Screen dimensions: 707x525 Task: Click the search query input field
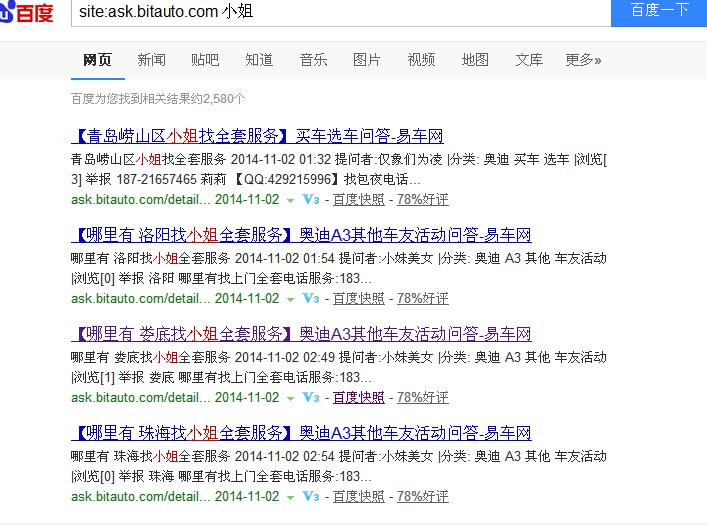[340, 11]
